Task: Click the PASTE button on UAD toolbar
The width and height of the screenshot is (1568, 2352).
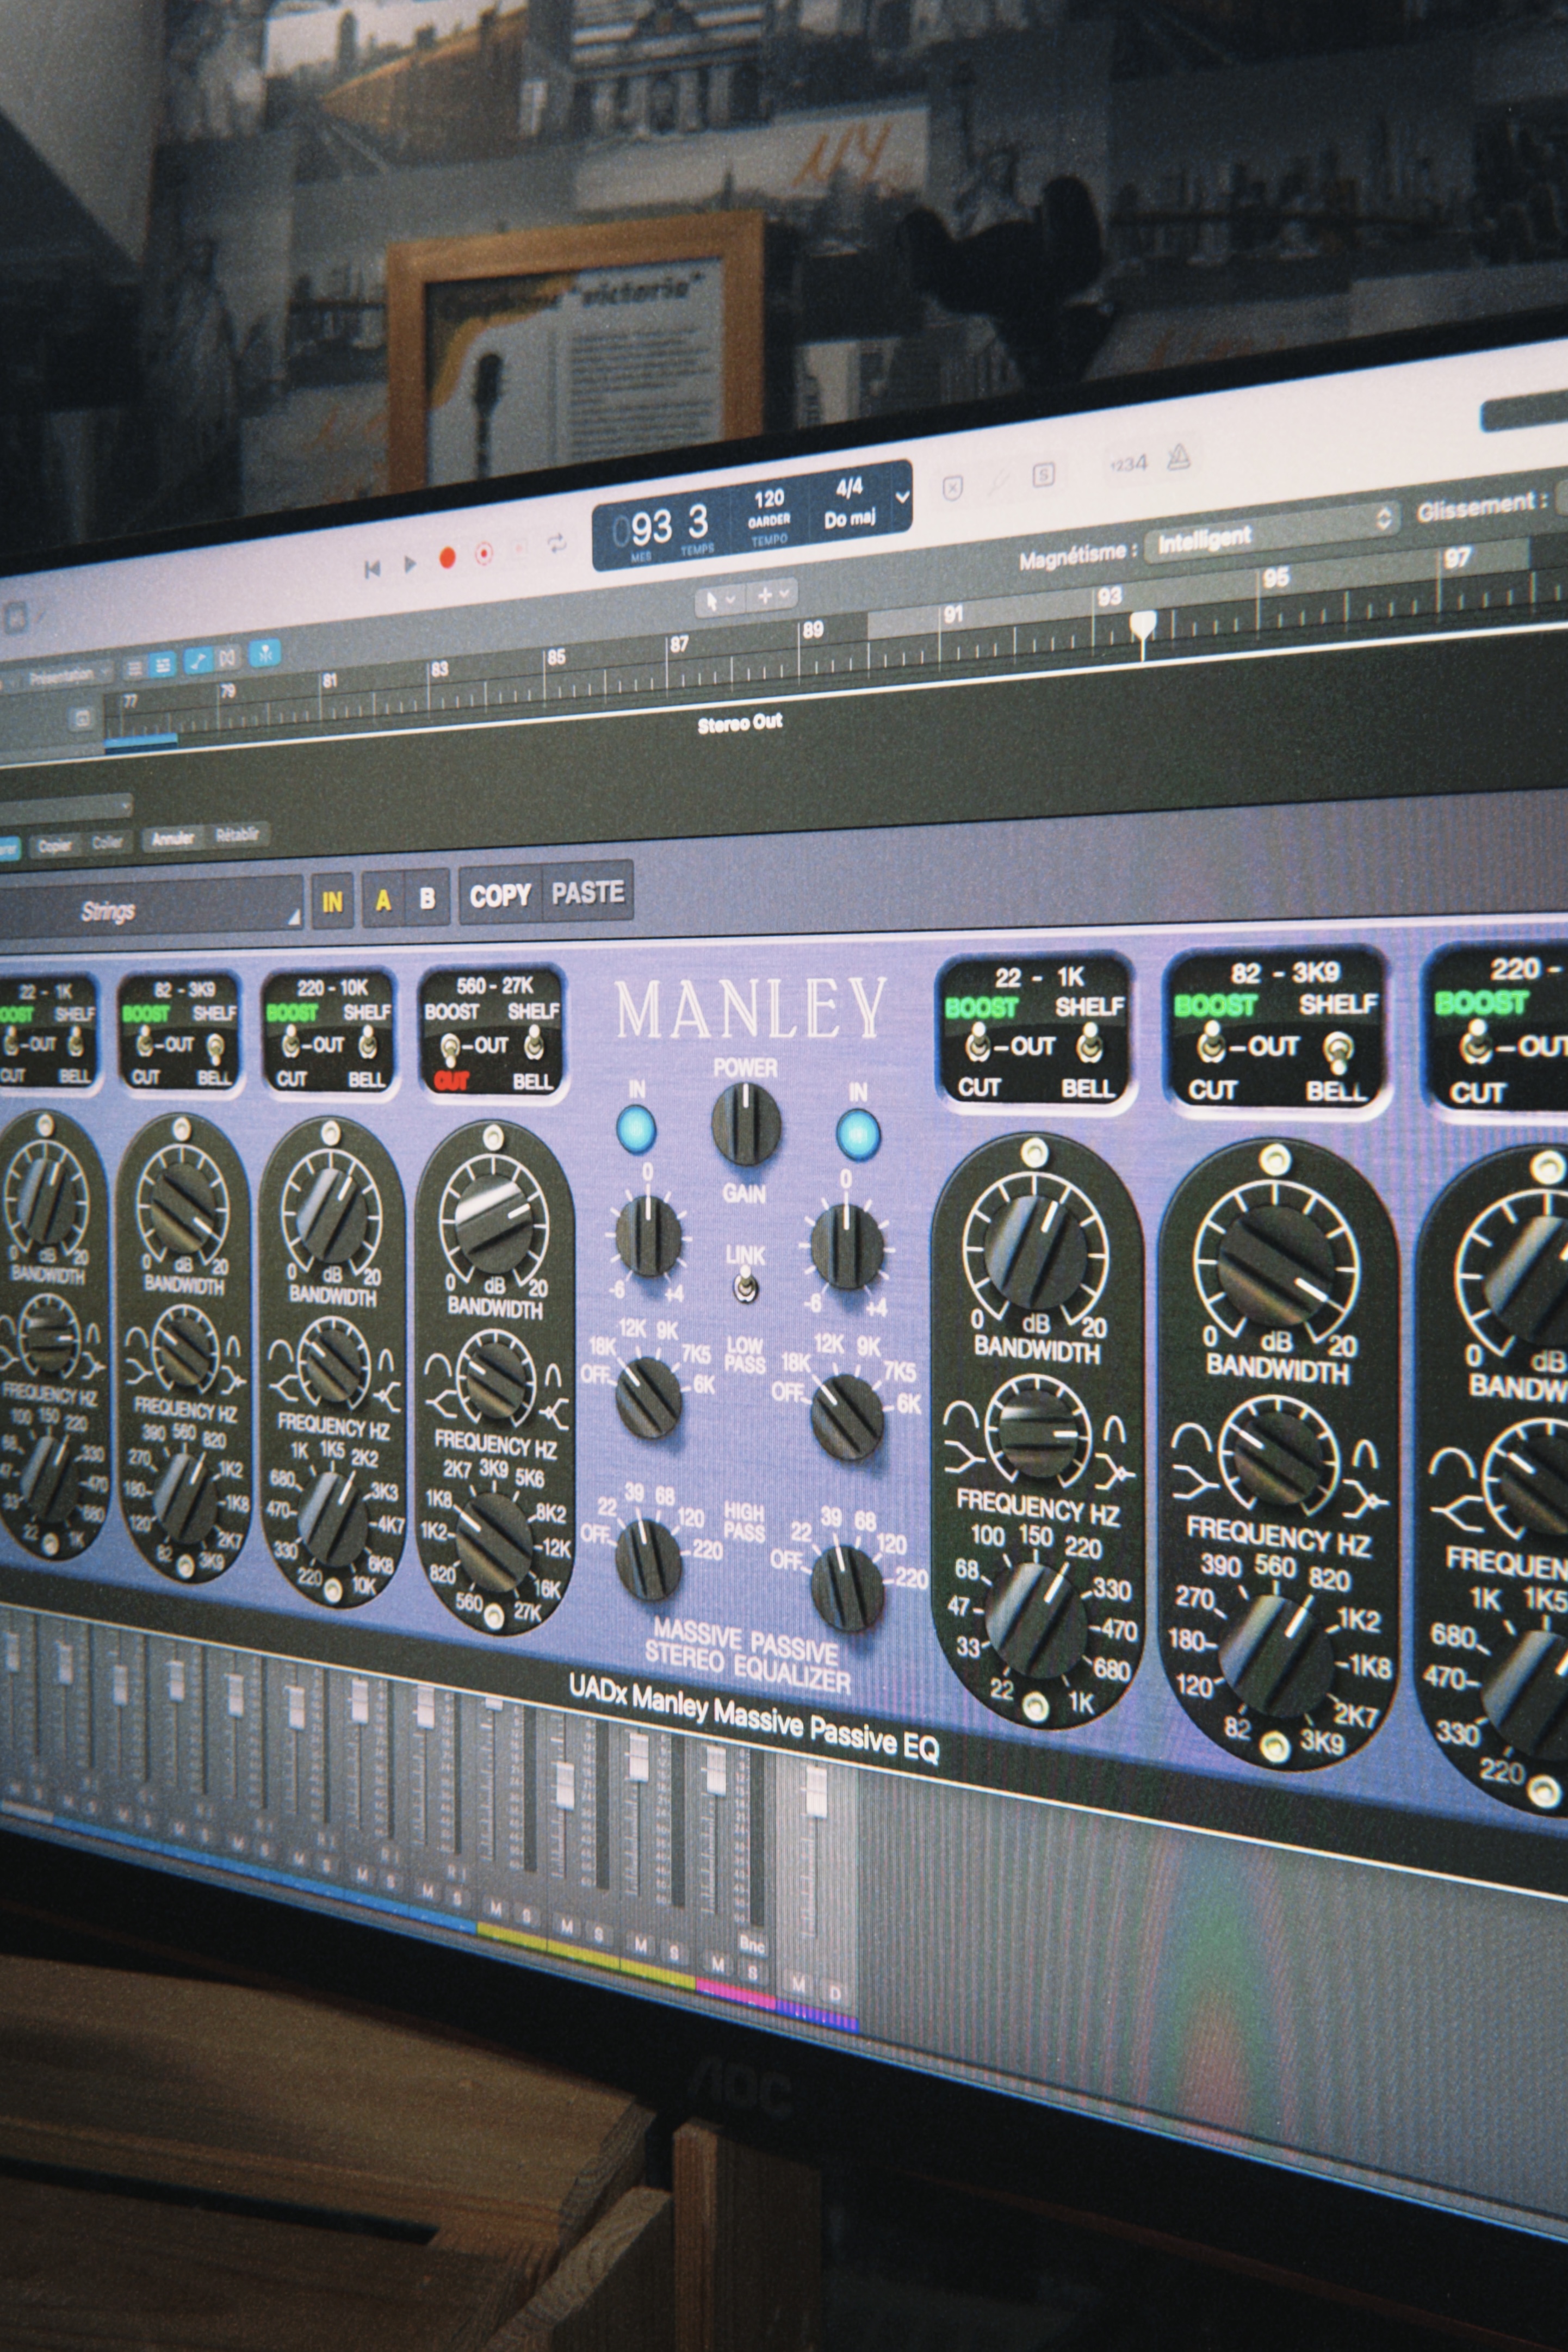Action: point(588,891)
